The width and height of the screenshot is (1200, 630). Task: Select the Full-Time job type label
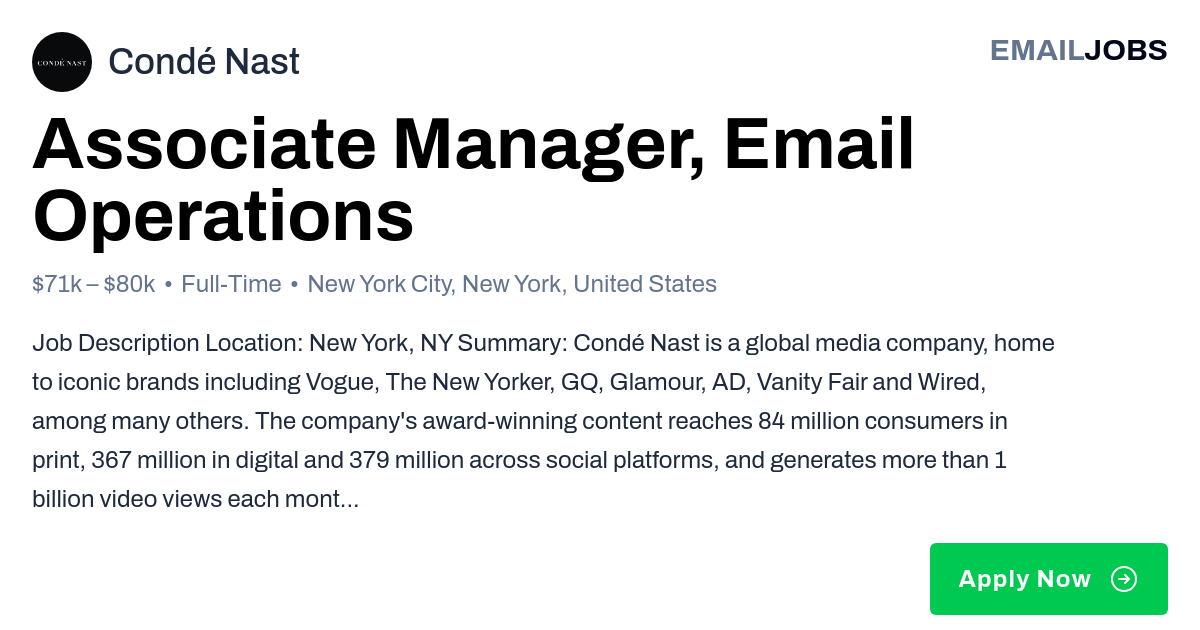coord(231,284)
